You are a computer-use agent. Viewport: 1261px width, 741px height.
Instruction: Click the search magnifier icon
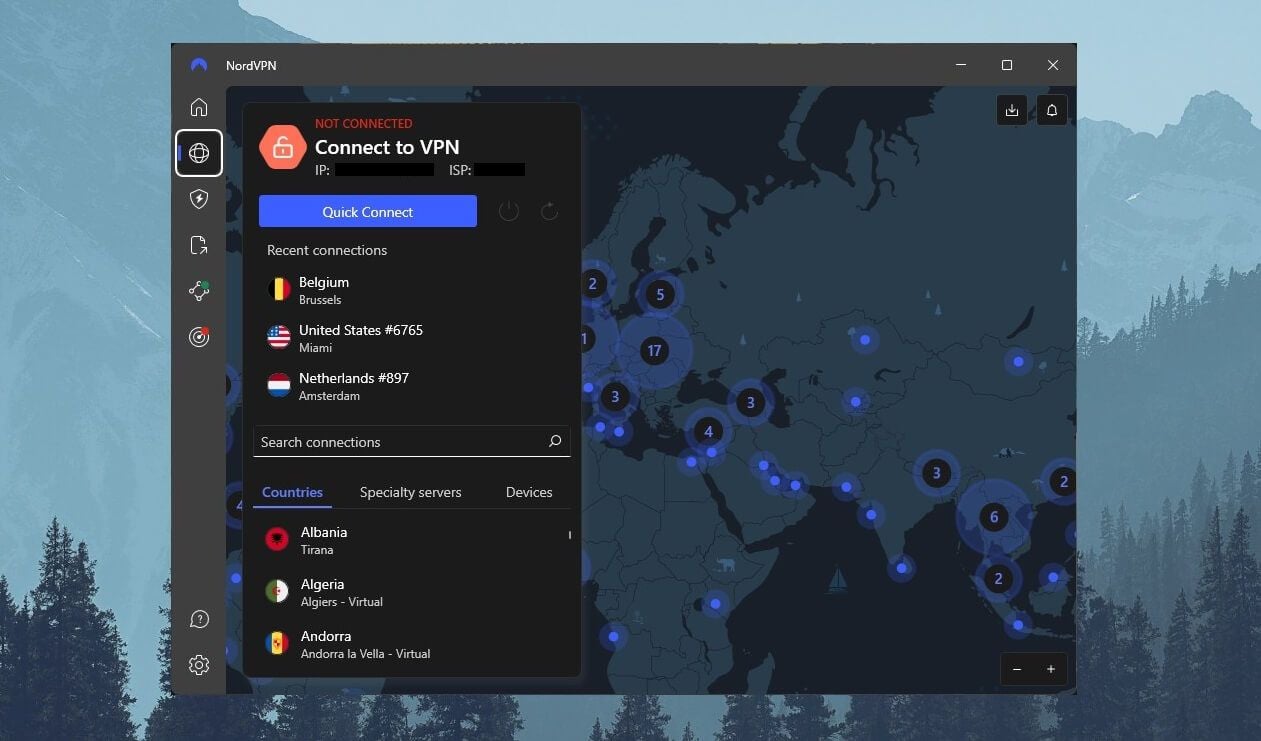[555, 441]
